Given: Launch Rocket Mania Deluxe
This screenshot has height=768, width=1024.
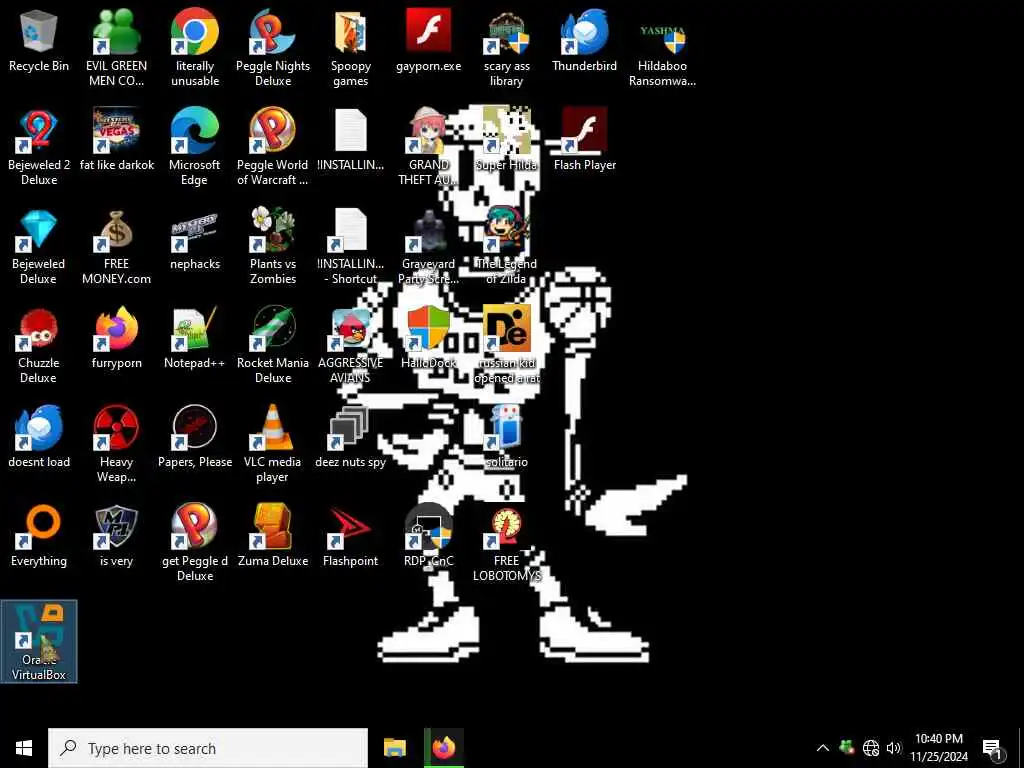Looking at the screenshot, I should pyautogui.click(x=273, y=345).
